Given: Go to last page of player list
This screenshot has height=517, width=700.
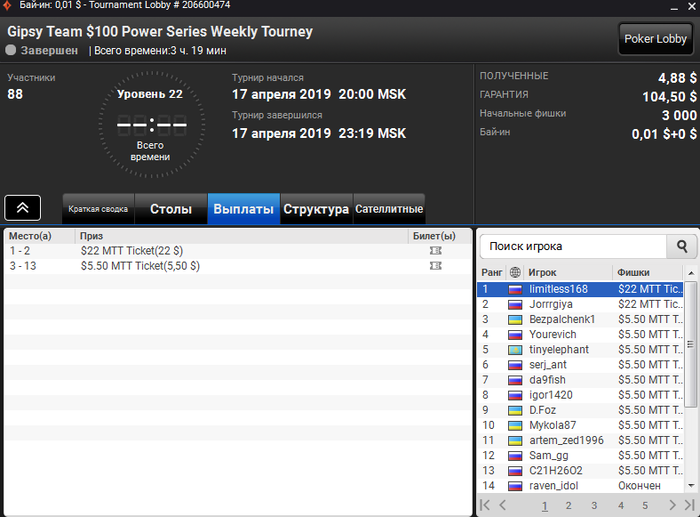Looking at the screenshot, I should point(690,505).
